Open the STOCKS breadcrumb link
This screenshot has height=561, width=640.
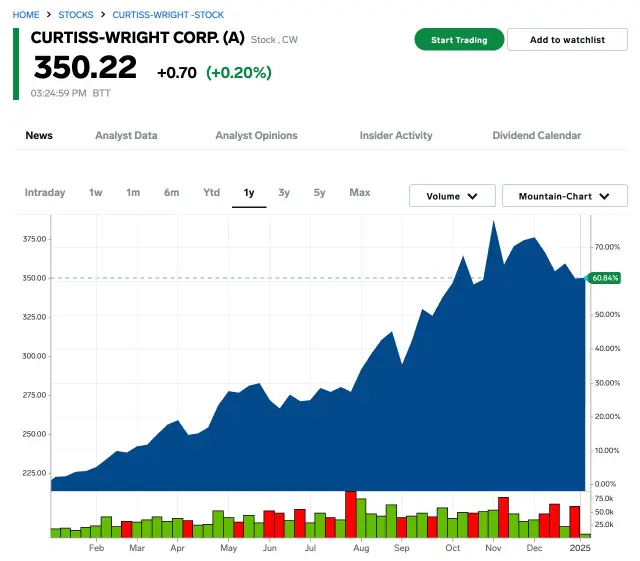(x=76, y=15)
